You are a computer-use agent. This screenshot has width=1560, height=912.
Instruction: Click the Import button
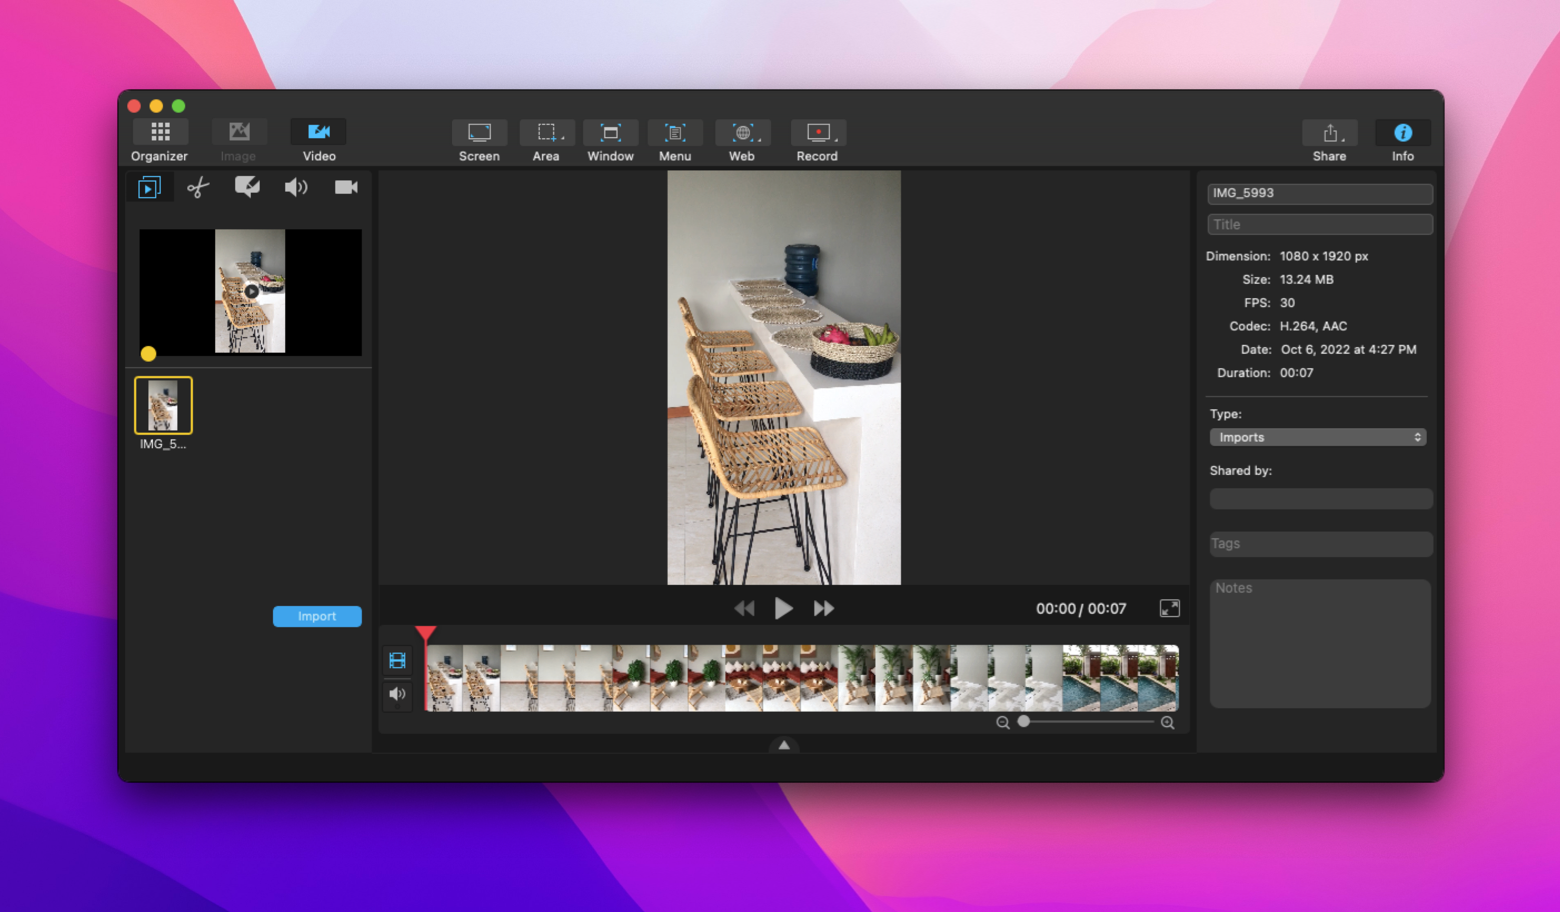click(317, 616)
